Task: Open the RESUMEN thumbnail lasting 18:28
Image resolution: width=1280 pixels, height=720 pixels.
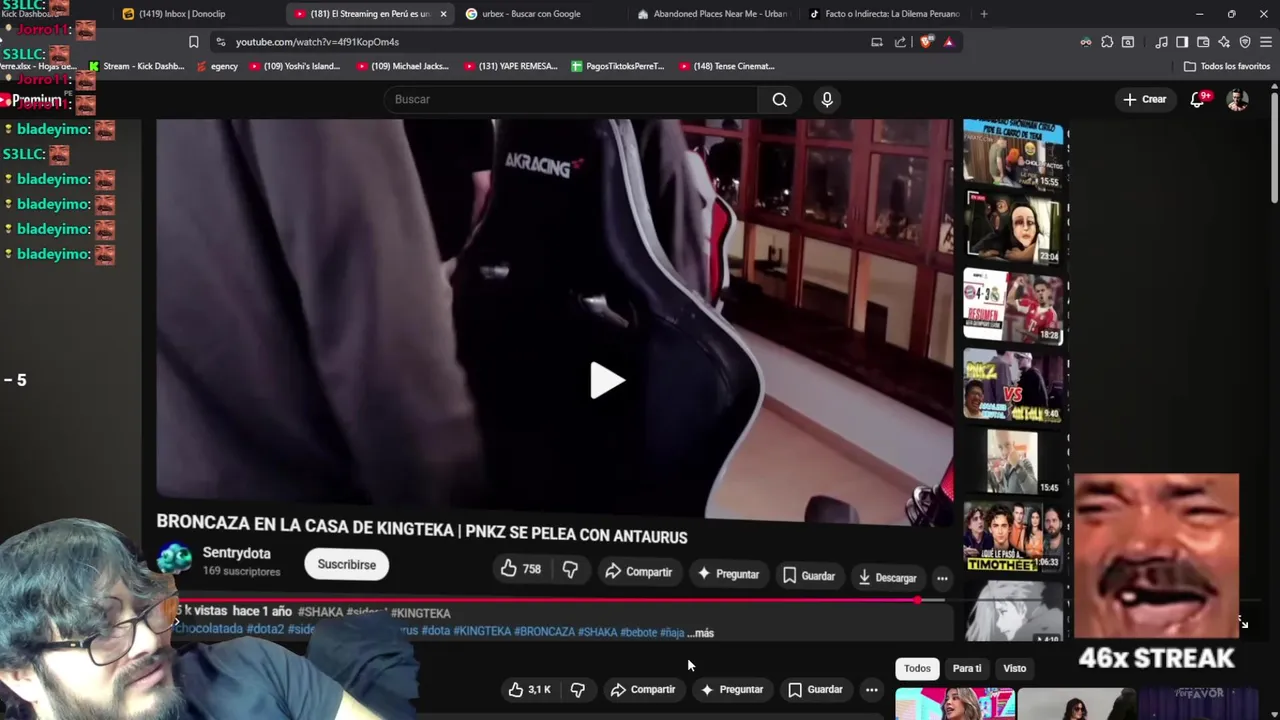Action: pos(1012,307)
